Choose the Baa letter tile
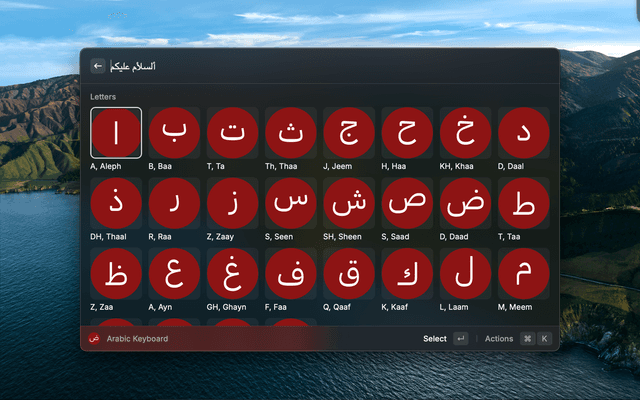 click(x=174, y=132)
